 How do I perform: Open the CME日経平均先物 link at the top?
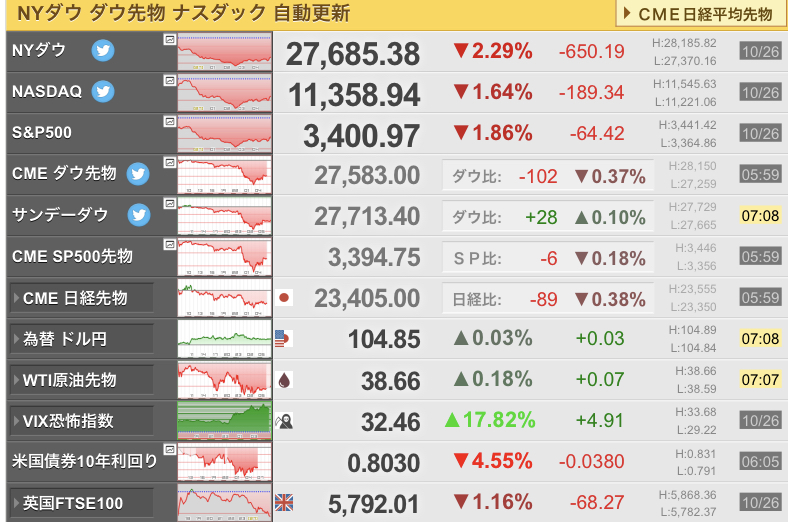pos(700,14)
